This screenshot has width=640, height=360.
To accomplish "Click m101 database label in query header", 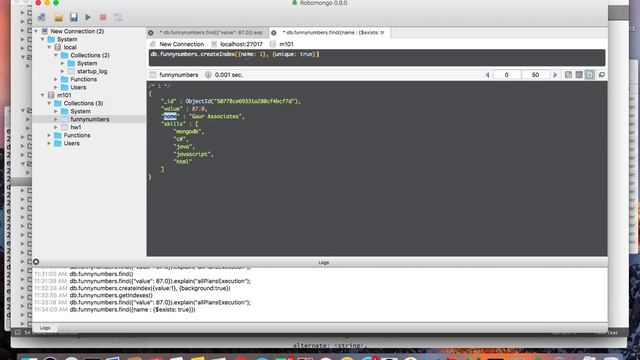I will click(x=286, y=44).
